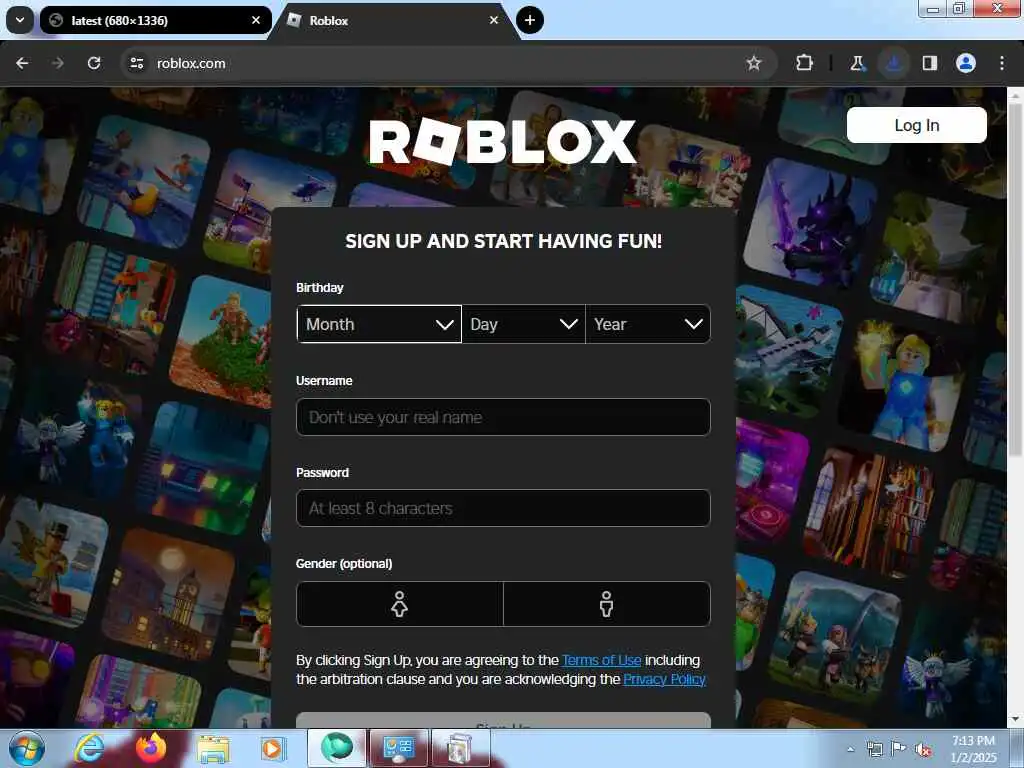Click the archive app taskbar icon
The width and height of the screenshot is (1024, 768).
[460, 748]
